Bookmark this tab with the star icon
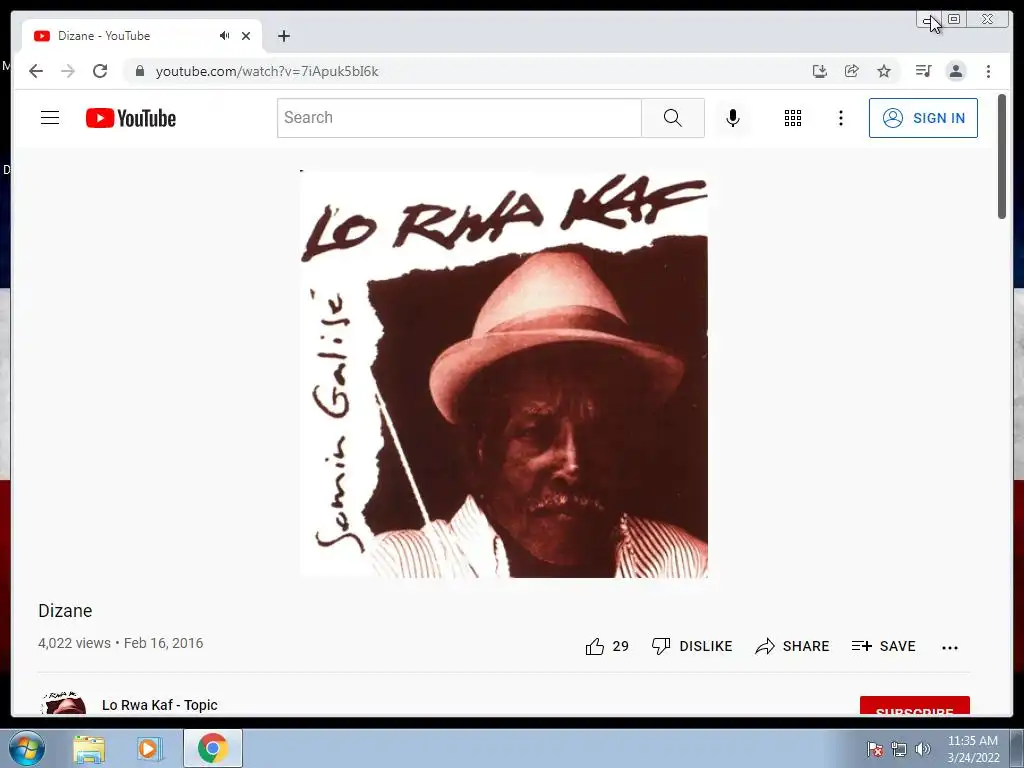Viewport: 1024px width, 768px height. click(884, 71)
